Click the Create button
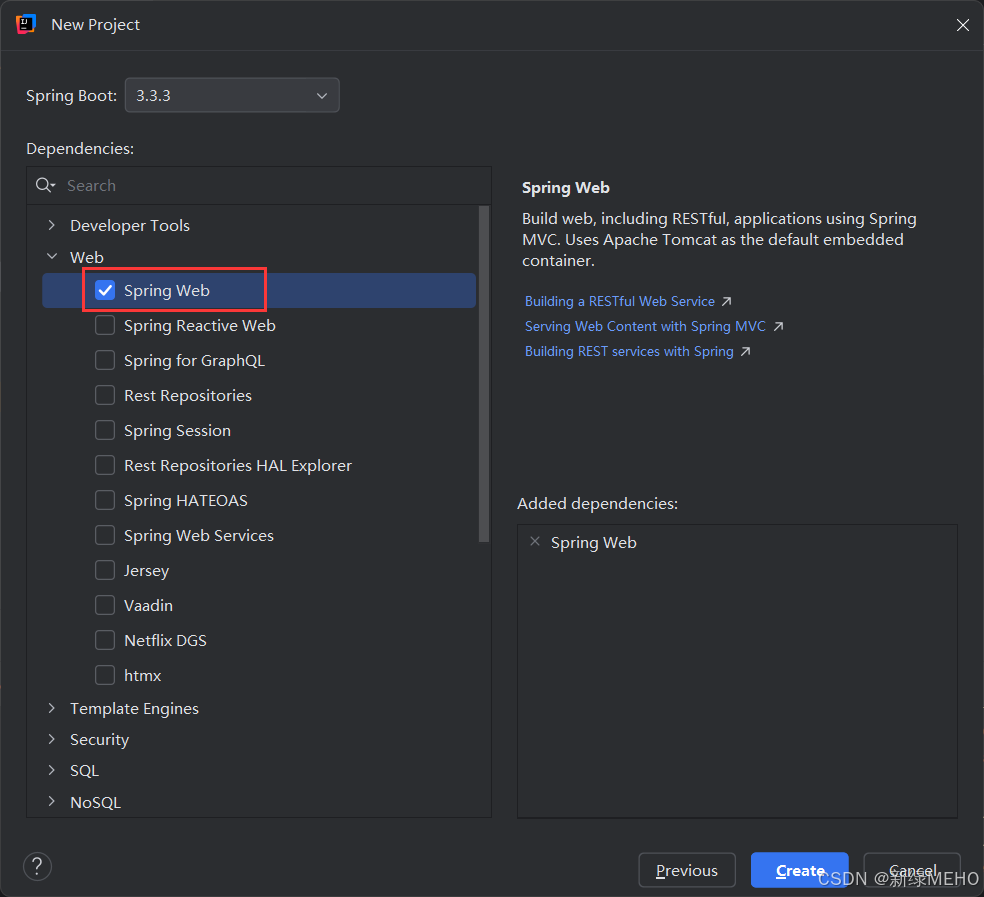The height and width of the screenshot is (897, 984). [800, 870]
